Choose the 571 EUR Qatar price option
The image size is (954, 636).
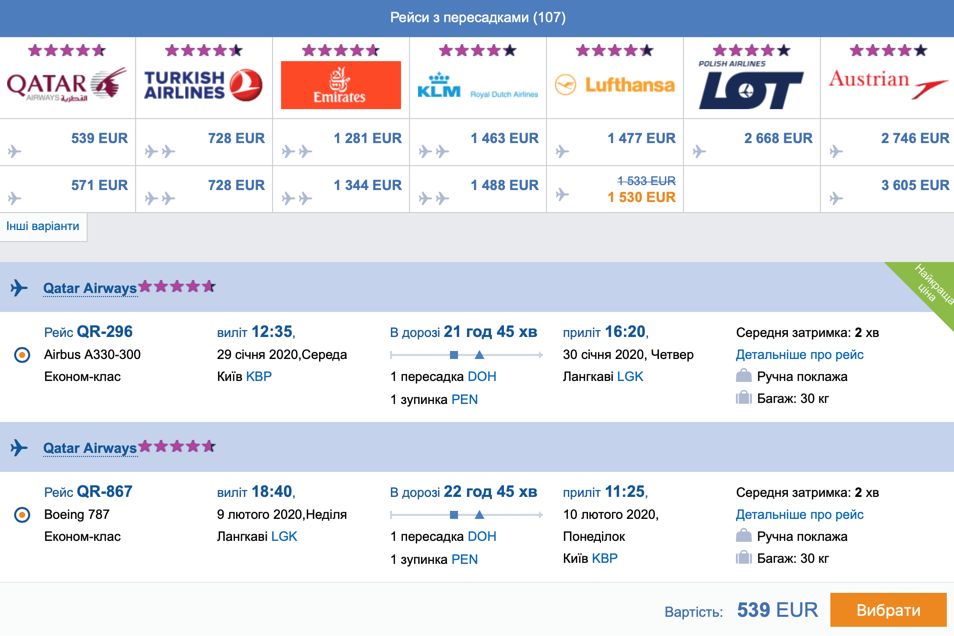[99, 185]
